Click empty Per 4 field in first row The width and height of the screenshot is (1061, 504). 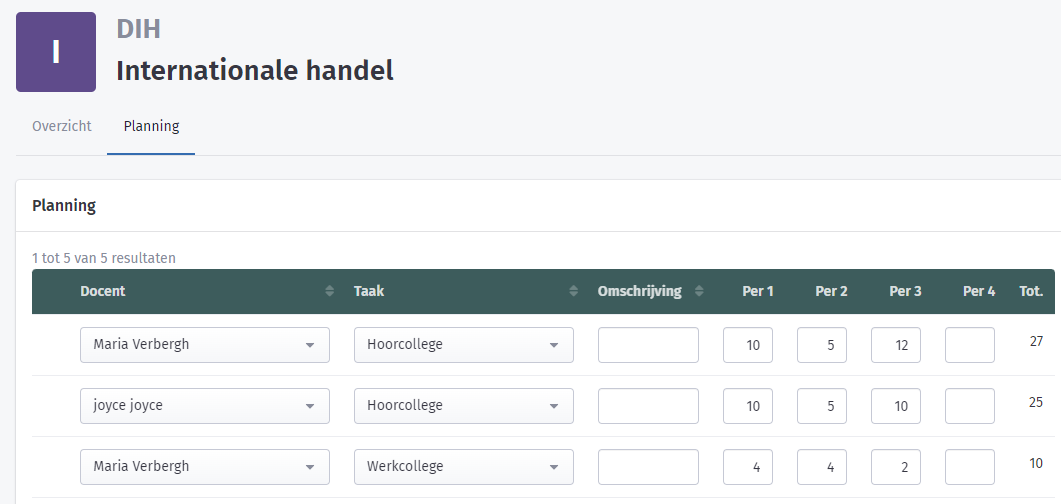pyautogui.click(x=970, y=345)
